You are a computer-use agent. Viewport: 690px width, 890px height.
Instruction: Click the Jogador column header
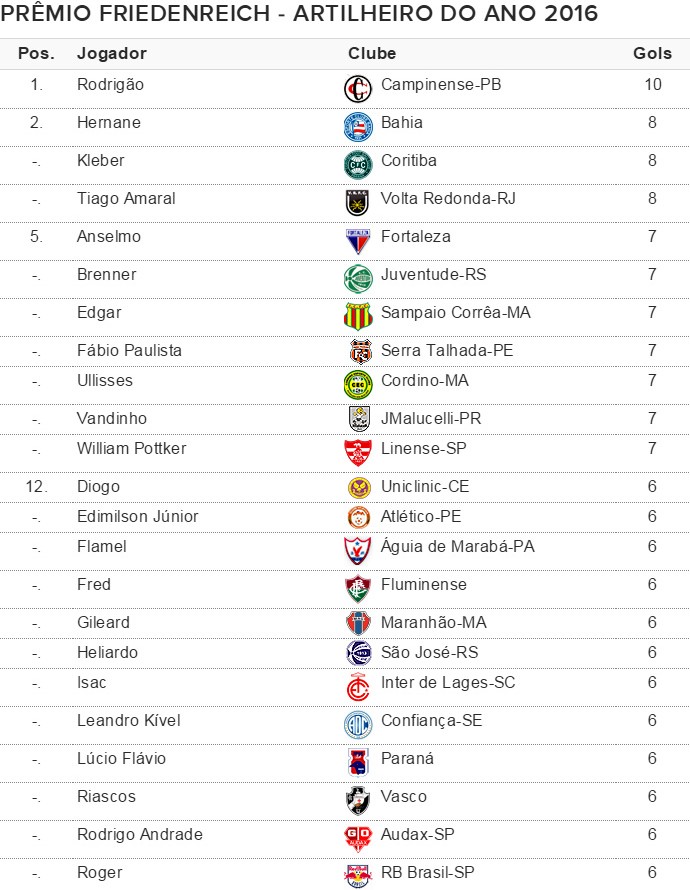coord(112,53)
